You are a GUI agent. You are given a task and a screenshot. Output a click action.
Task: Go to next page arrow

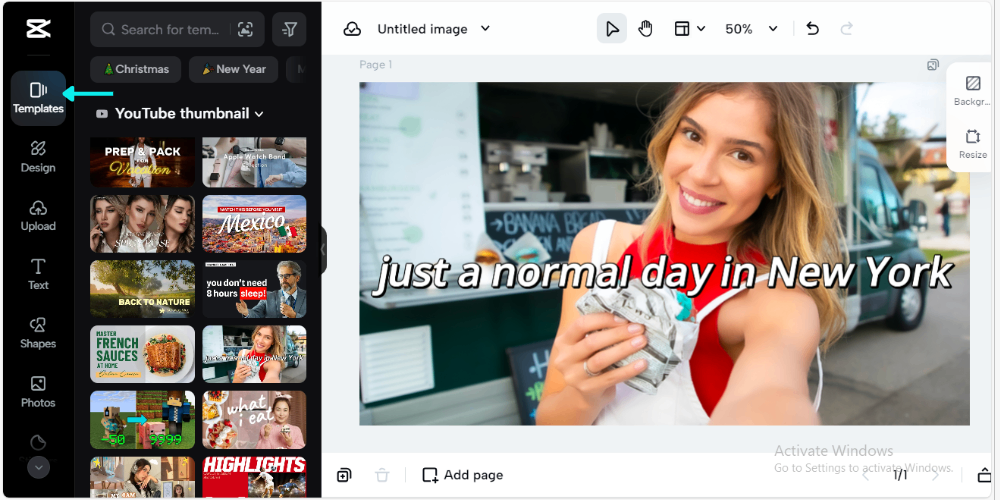(x=936, y=475)
